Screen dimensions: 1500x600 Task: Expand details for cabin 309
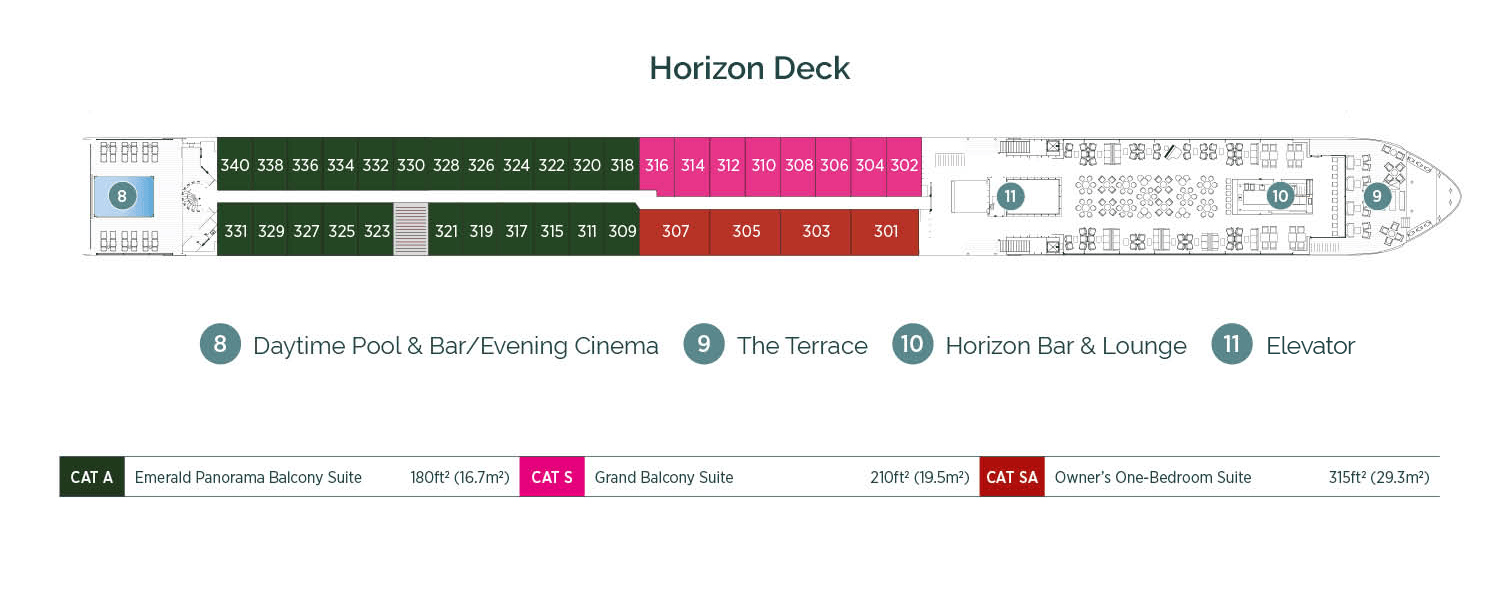(622, 231)
